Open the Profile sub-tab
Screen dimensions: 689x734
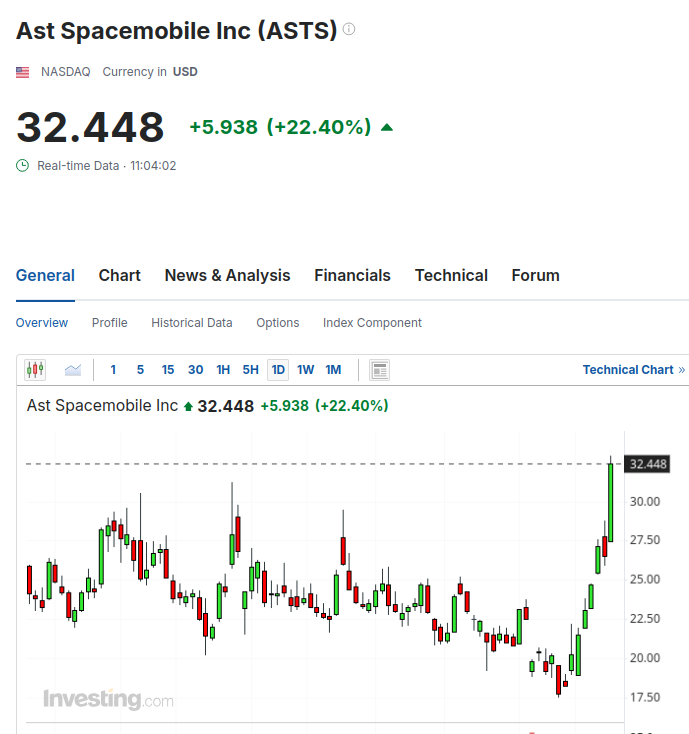(x=110, y=323)
